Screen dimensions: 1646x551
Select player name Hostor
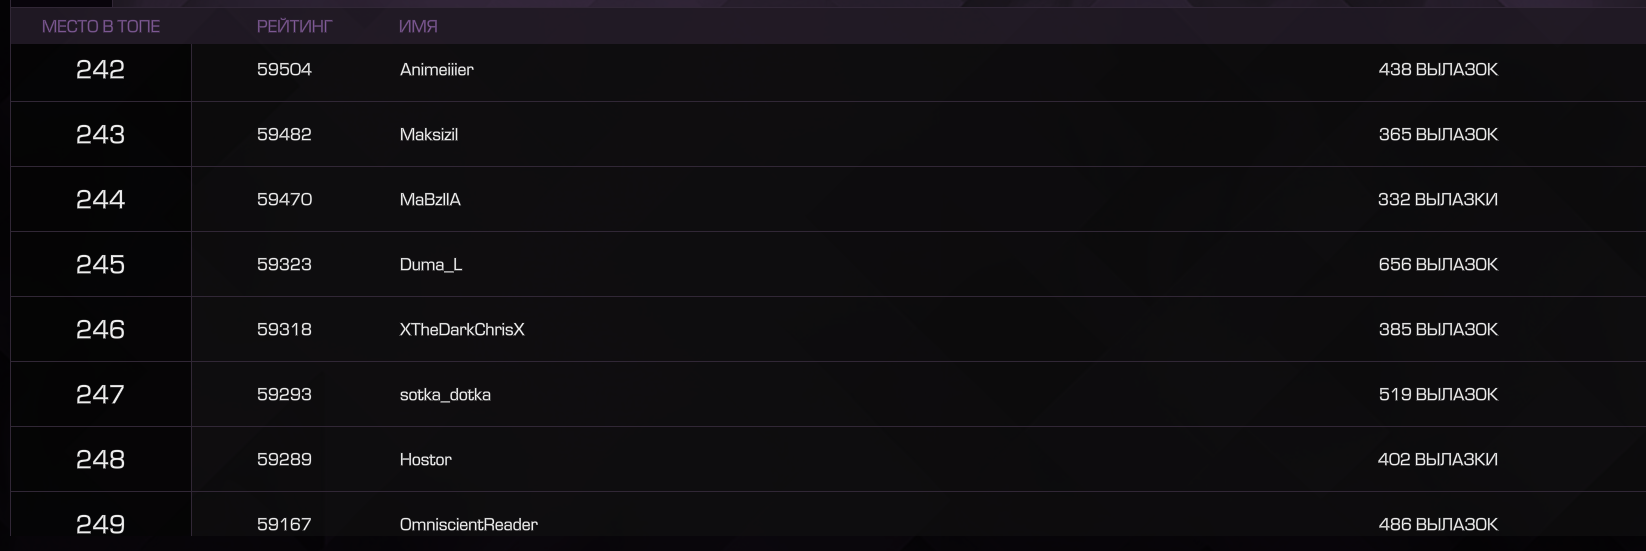(426, 460)
